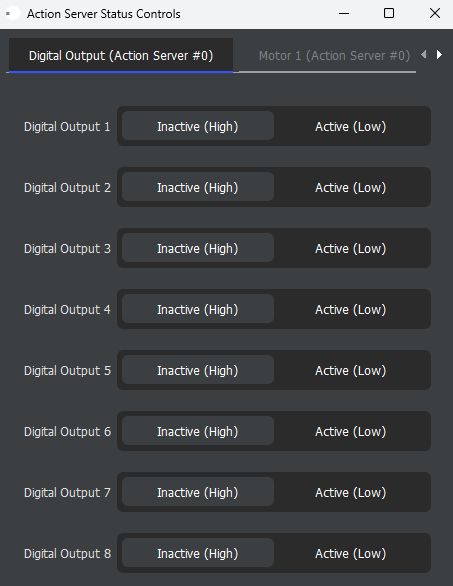Select Inactive (High) for Digital Output 1
Image resolution: width=453 pixels, height=586 pixels.
click(x=198, y=126)
